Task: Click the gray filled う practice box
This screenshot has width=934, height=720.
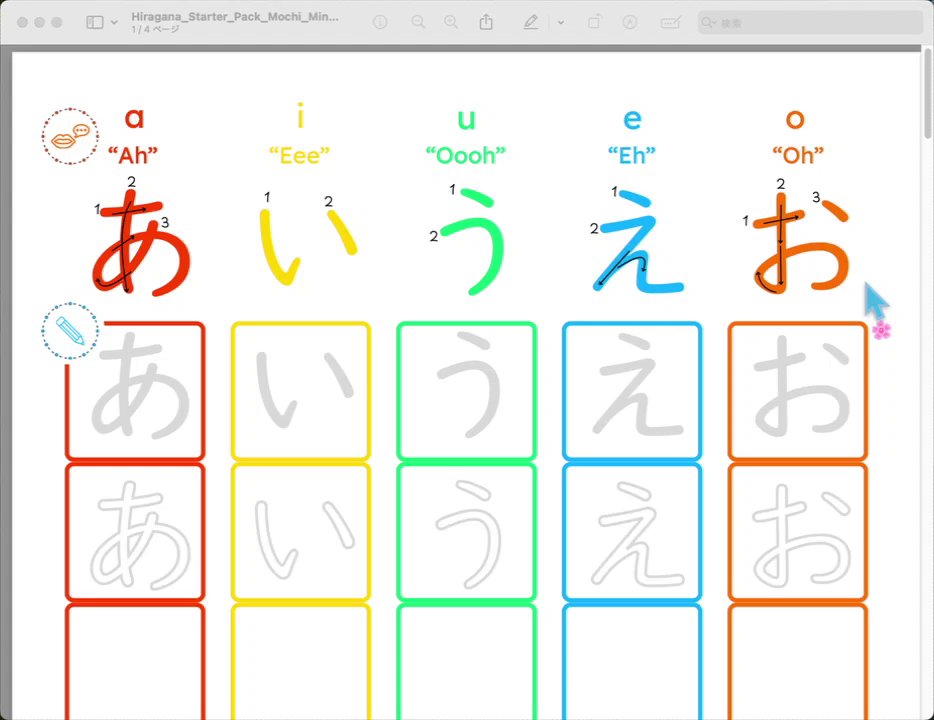Action: [466, 391]
